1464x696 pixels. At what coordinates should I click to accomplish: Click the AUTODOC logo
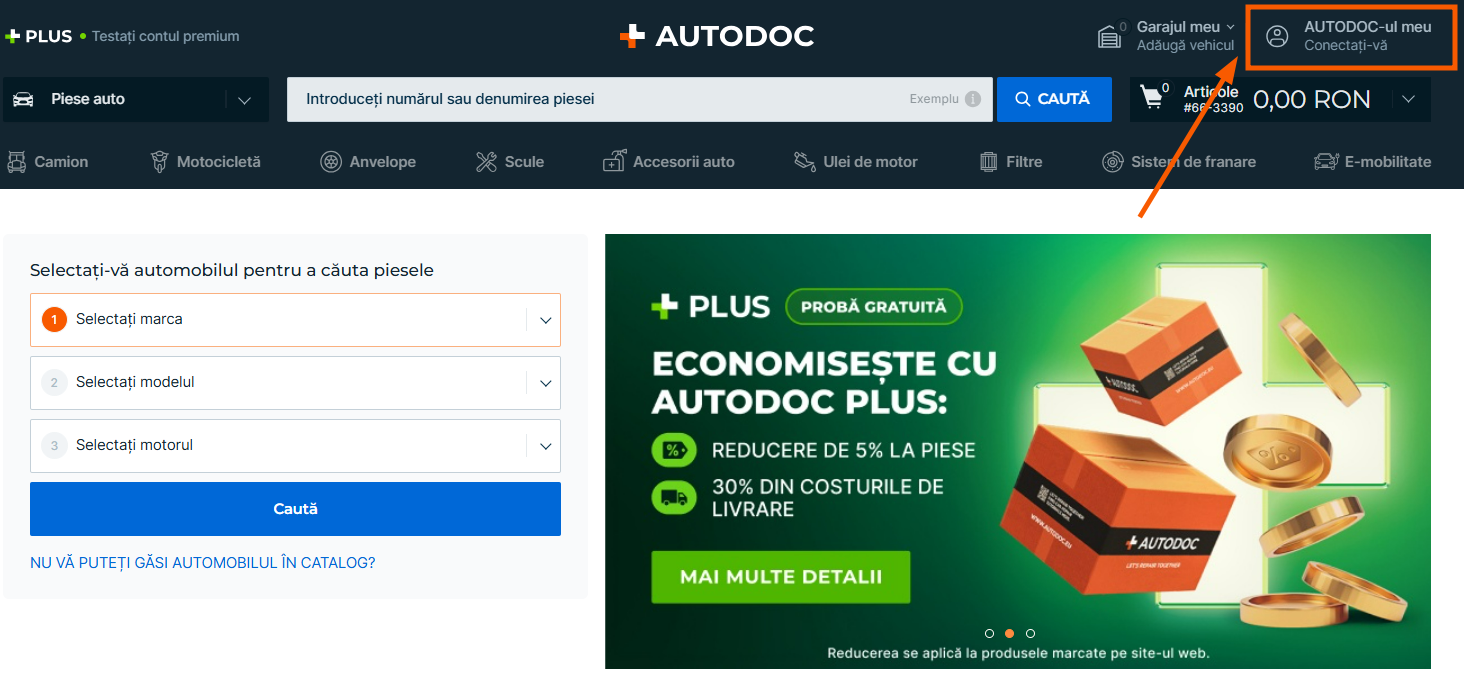click(x=717, y=37)
